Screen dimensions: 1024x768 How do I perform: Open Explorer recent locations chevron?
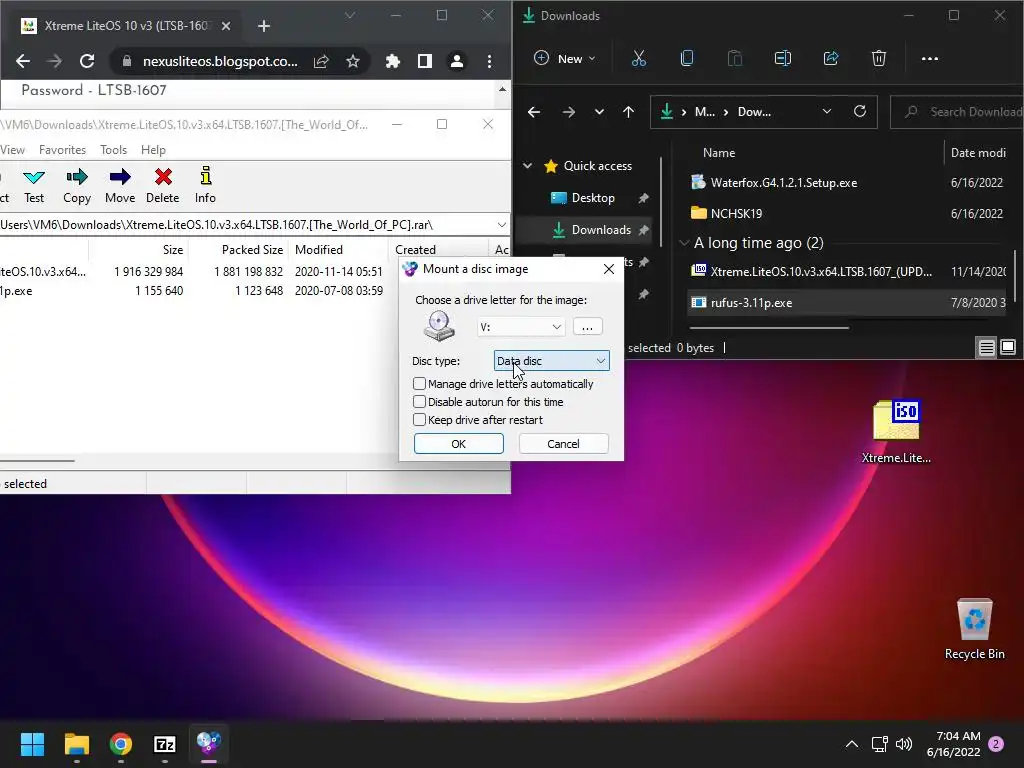599,112
